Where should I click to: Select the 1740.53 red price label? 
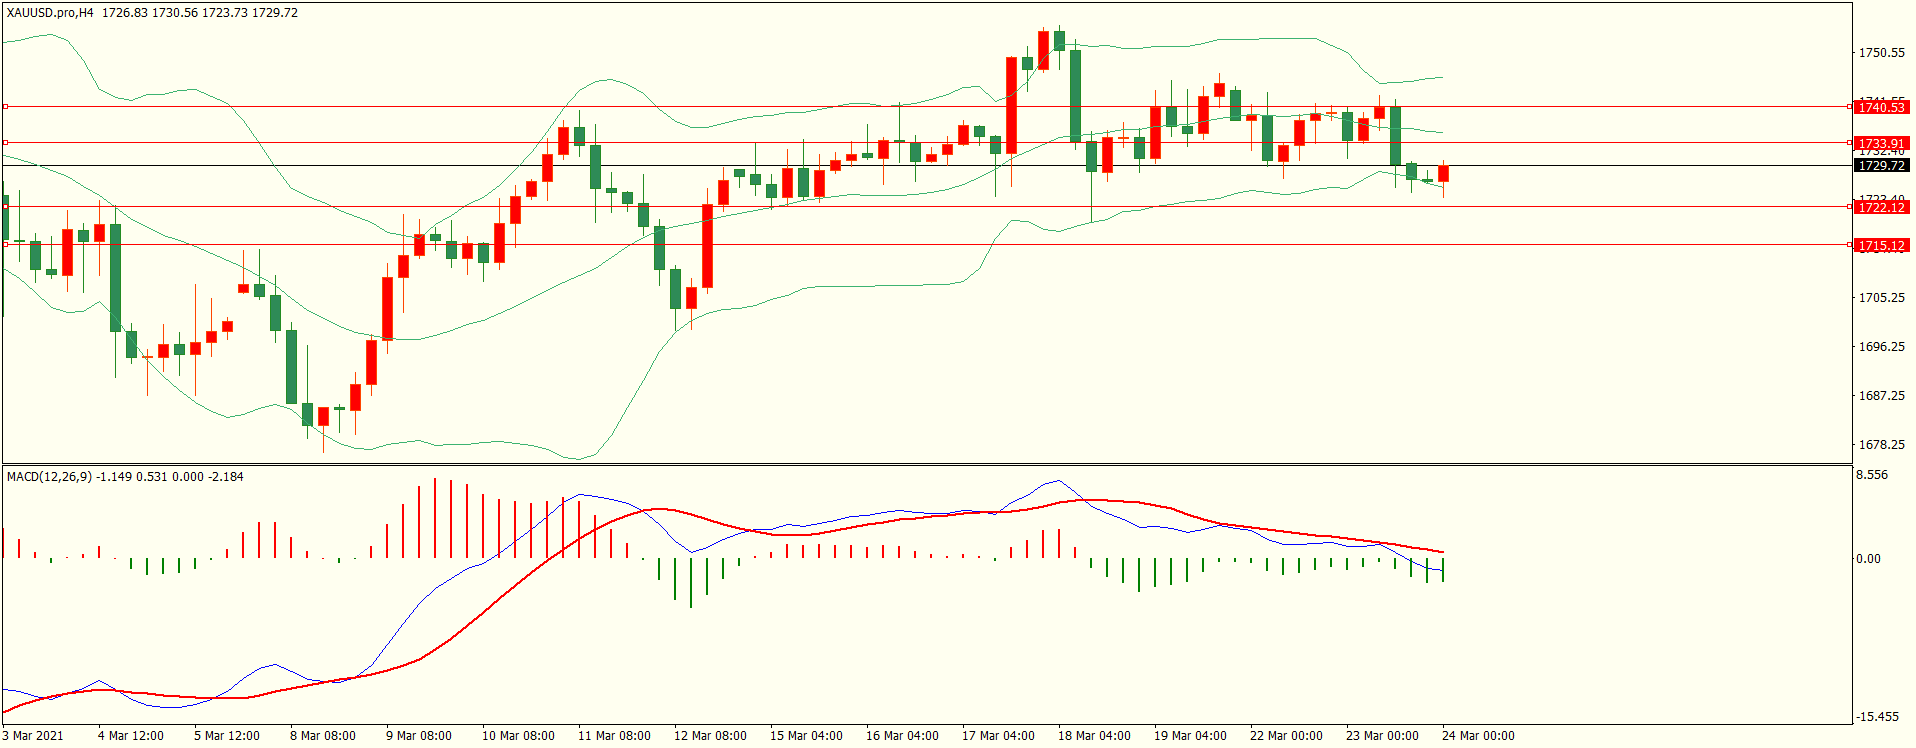1881,107
